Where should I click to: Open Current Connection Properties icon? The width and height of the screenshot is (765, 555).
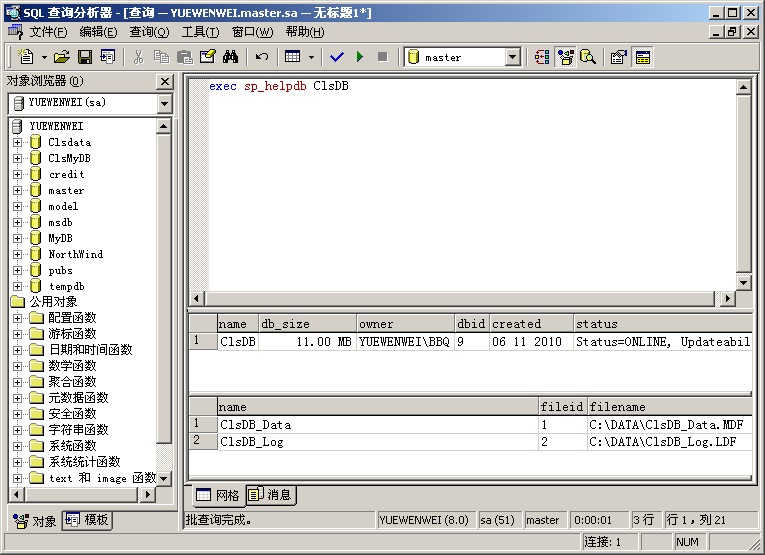[619, 57]
